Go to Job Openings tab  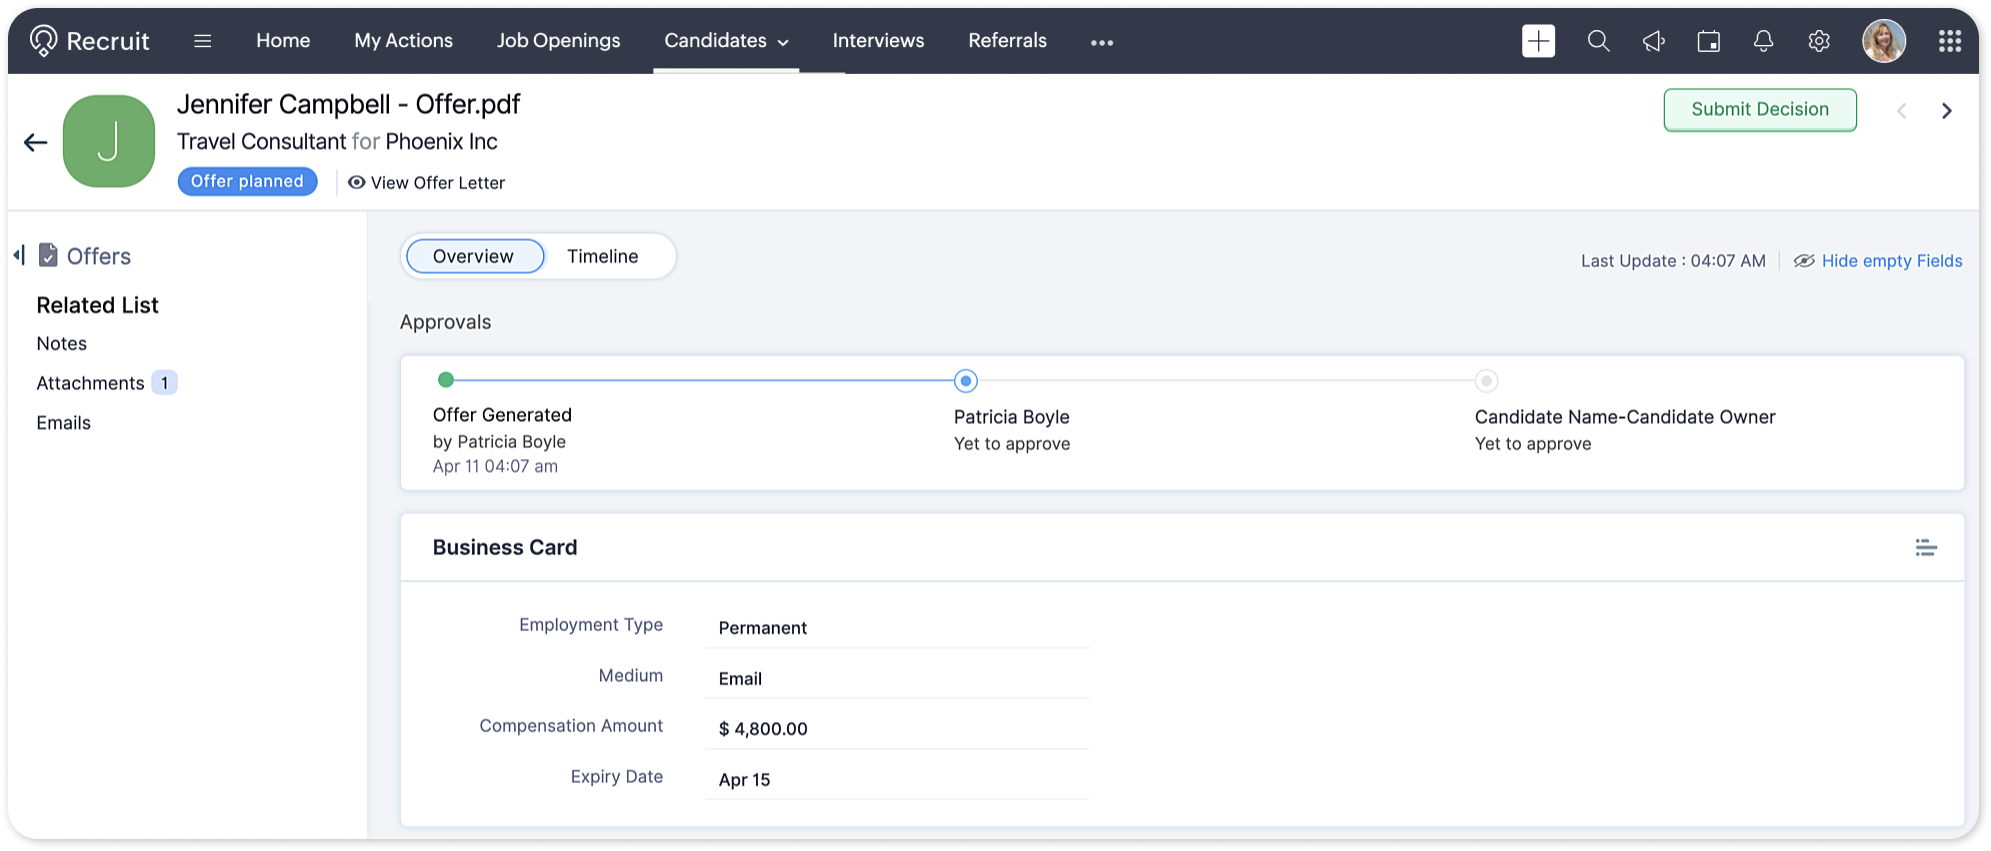tap(558, 41)
